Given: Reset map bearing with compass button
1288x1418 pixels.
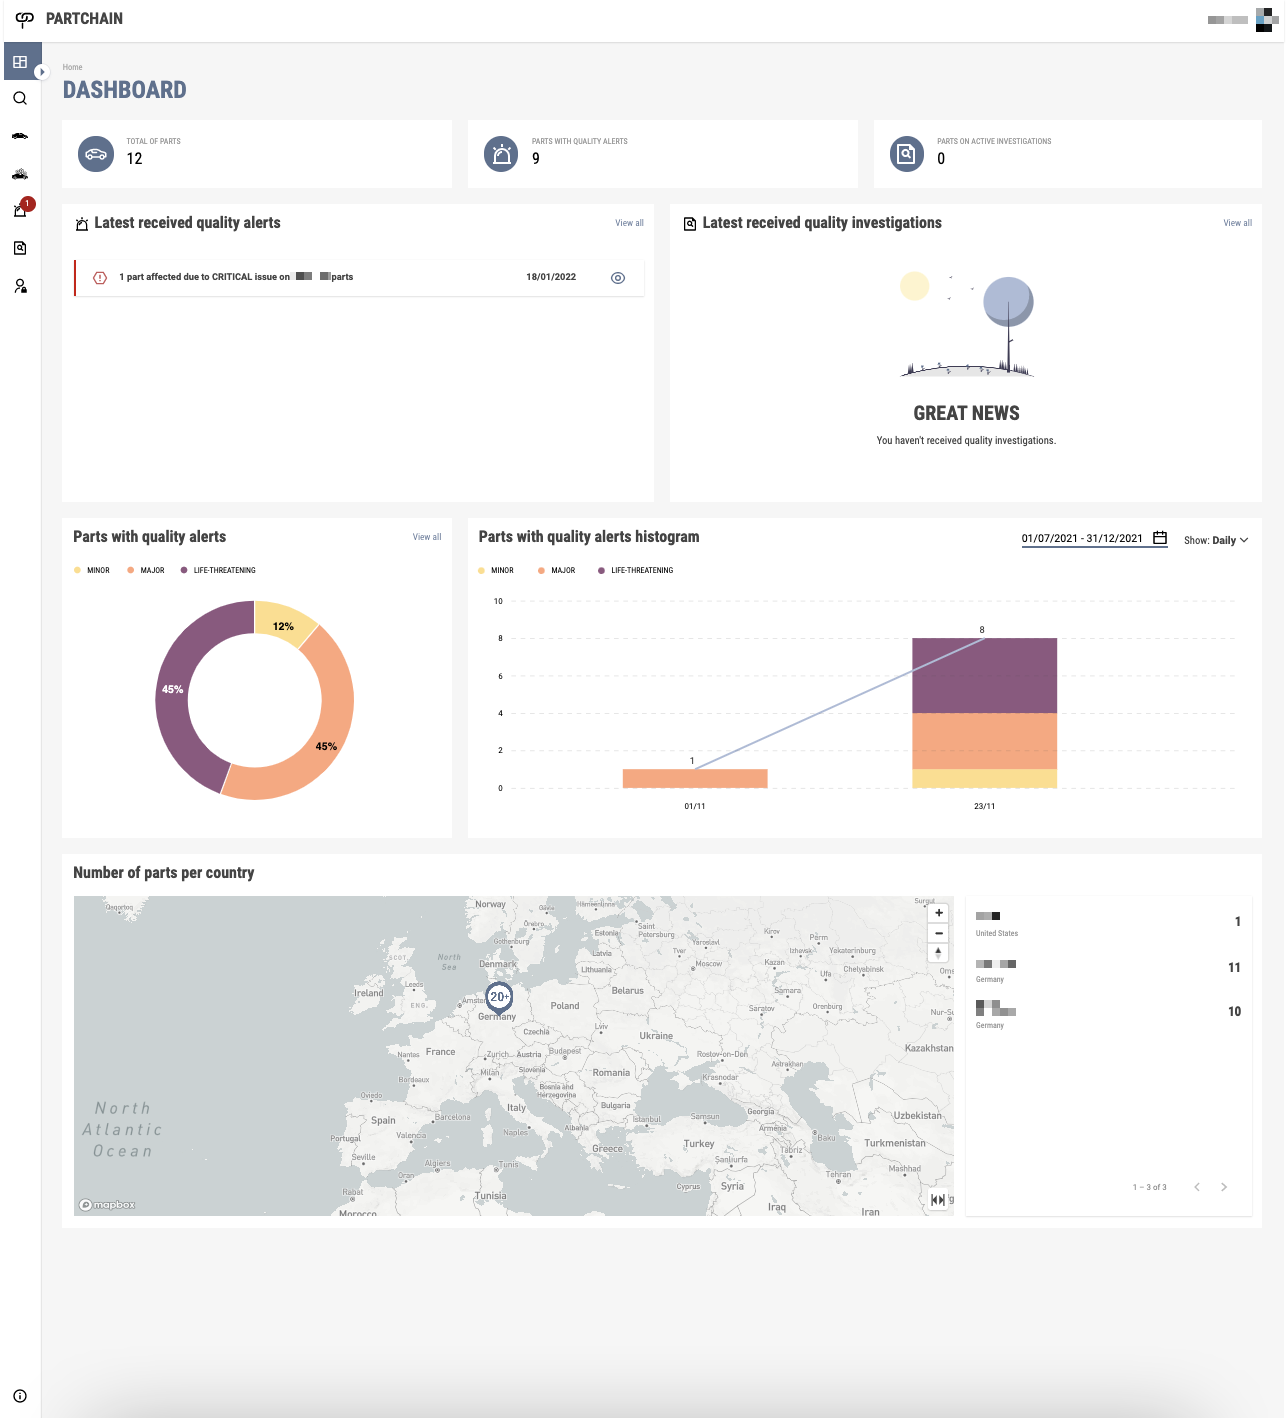Looking at the screenshot, I should [939, 952].
